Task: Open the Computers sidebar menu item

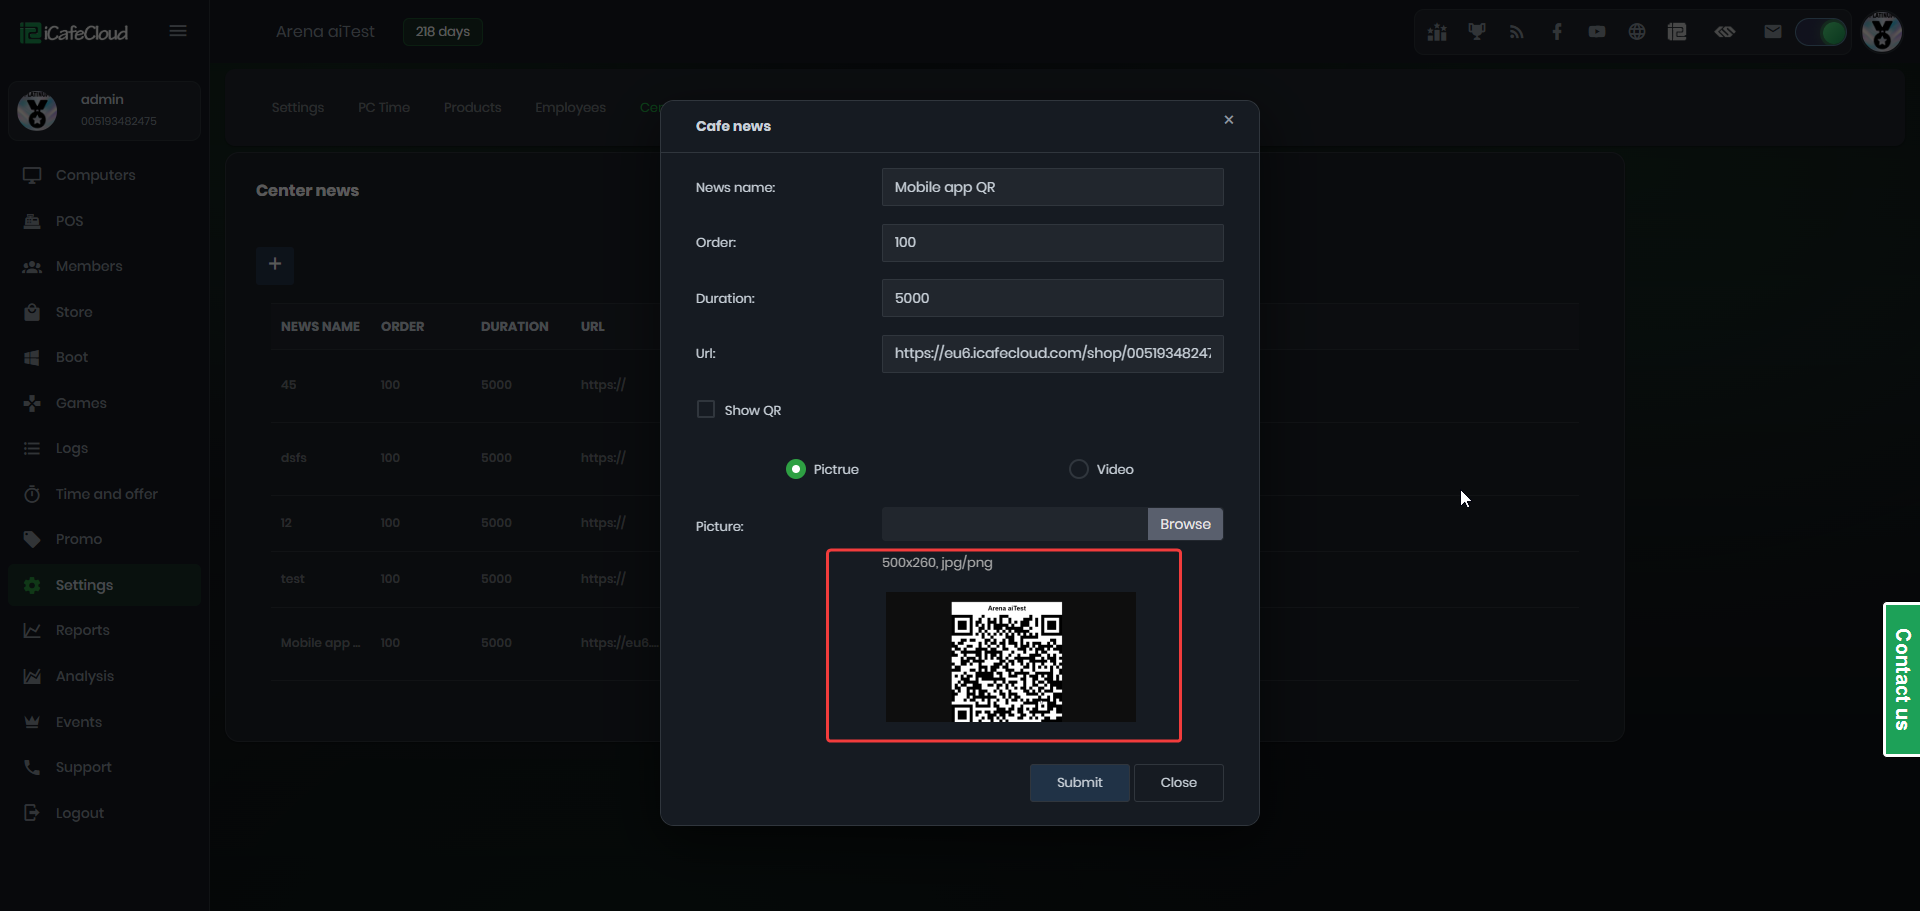Action: 95,175
